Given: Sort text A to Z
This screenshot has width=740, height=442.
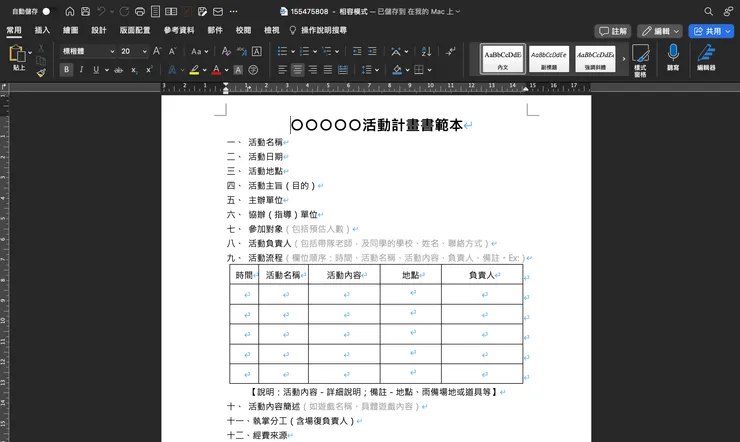Looking at the screenshot, I should (426, 51).
